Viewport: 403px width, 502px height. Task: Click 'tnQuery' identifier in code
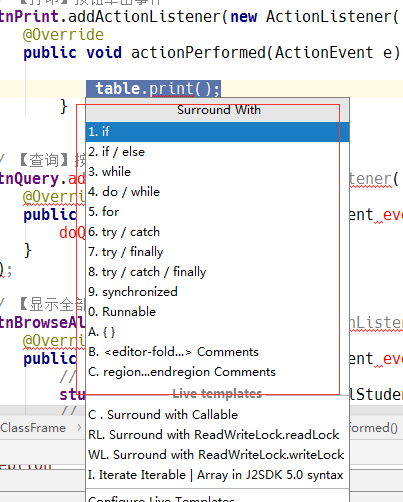pos(29,179)
